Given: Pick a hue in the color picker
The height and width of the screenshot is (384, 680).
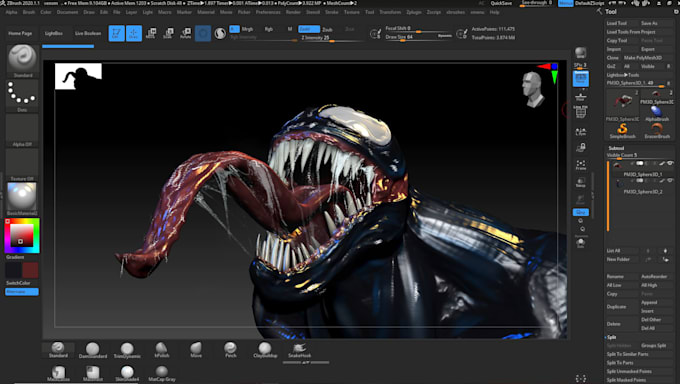Looking at the screenshot, I should (x=22, y=236).
